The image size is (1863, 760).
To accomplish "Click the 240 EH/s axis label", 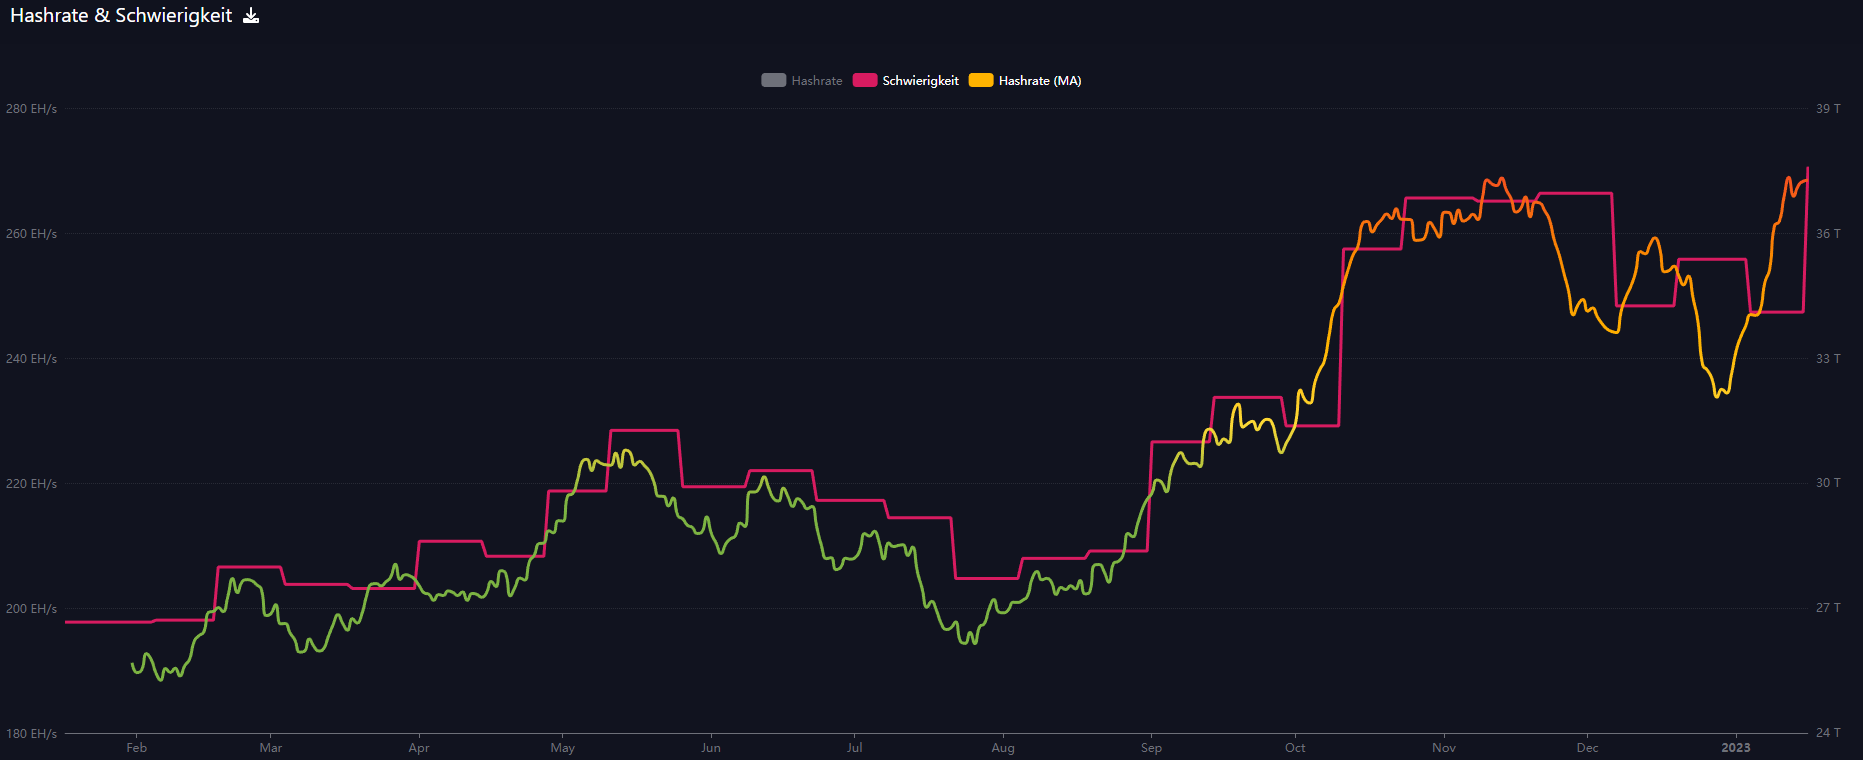I will pyautogui.click(x=31, y=359).
